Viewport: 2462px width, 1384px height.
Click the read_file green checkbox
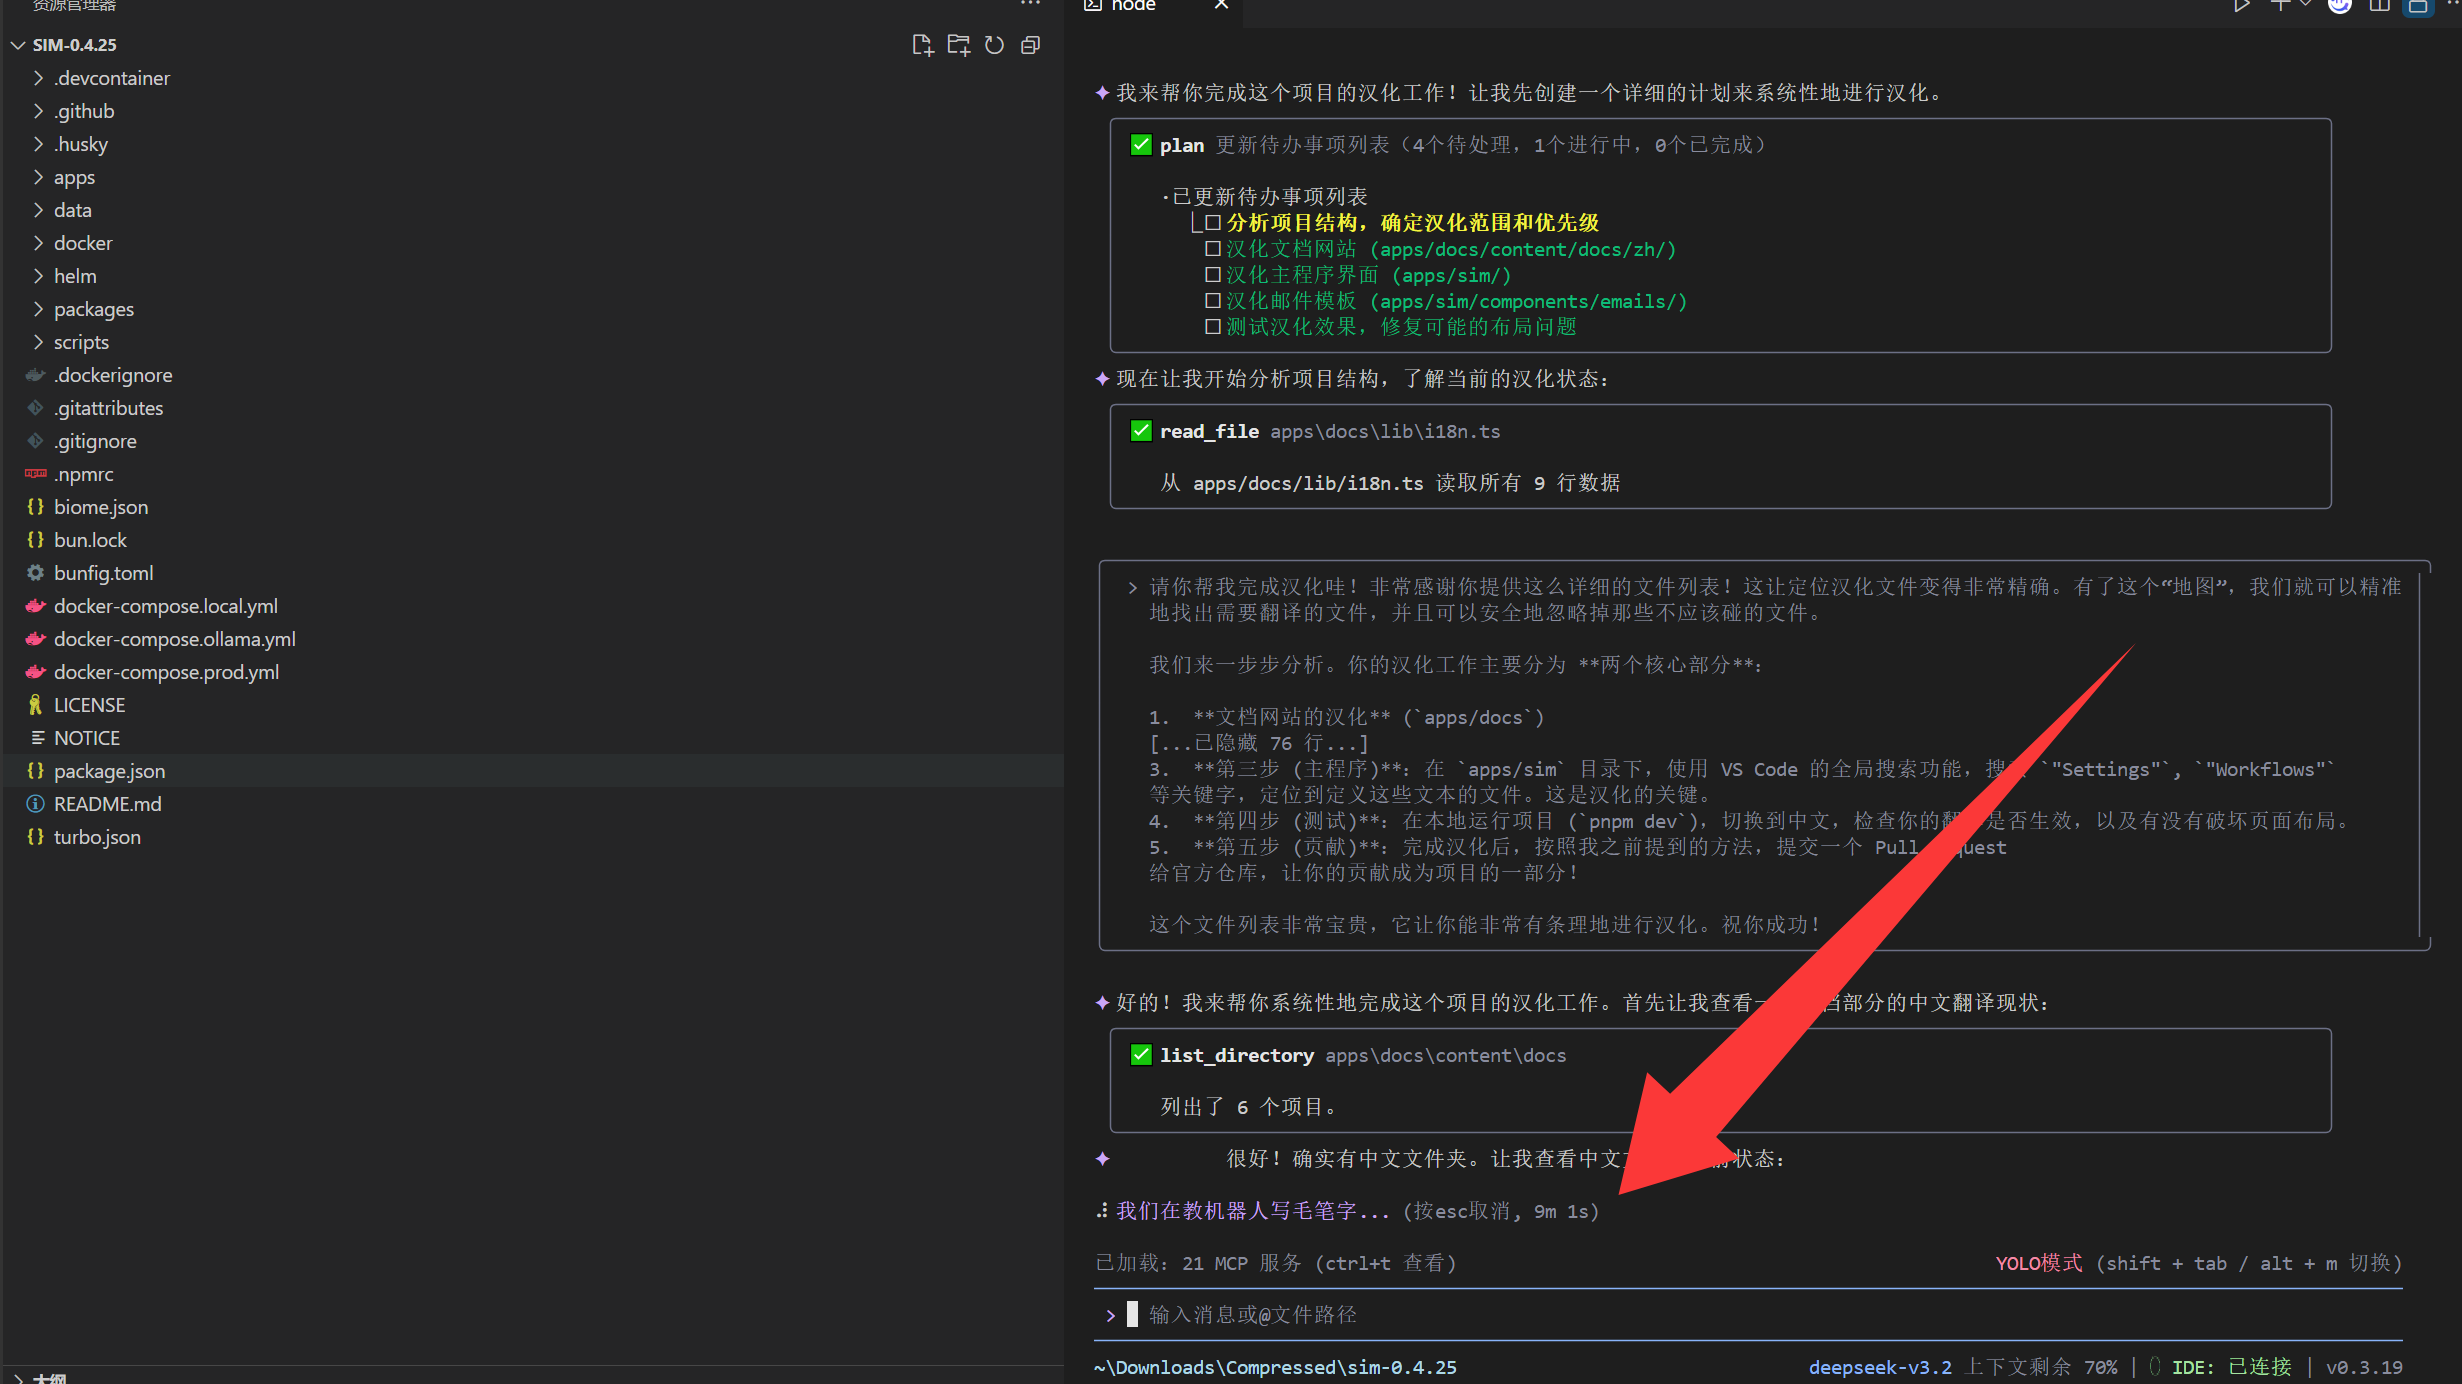point(1141,431)
